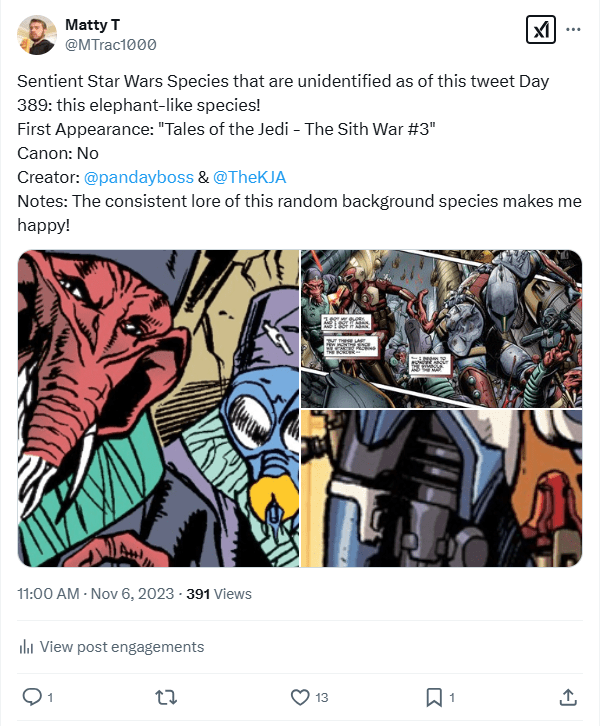The height and width of the screenshot is (726, 601).
Task: Open the @pandayboss mention link
Action: [x=138, y=177]
